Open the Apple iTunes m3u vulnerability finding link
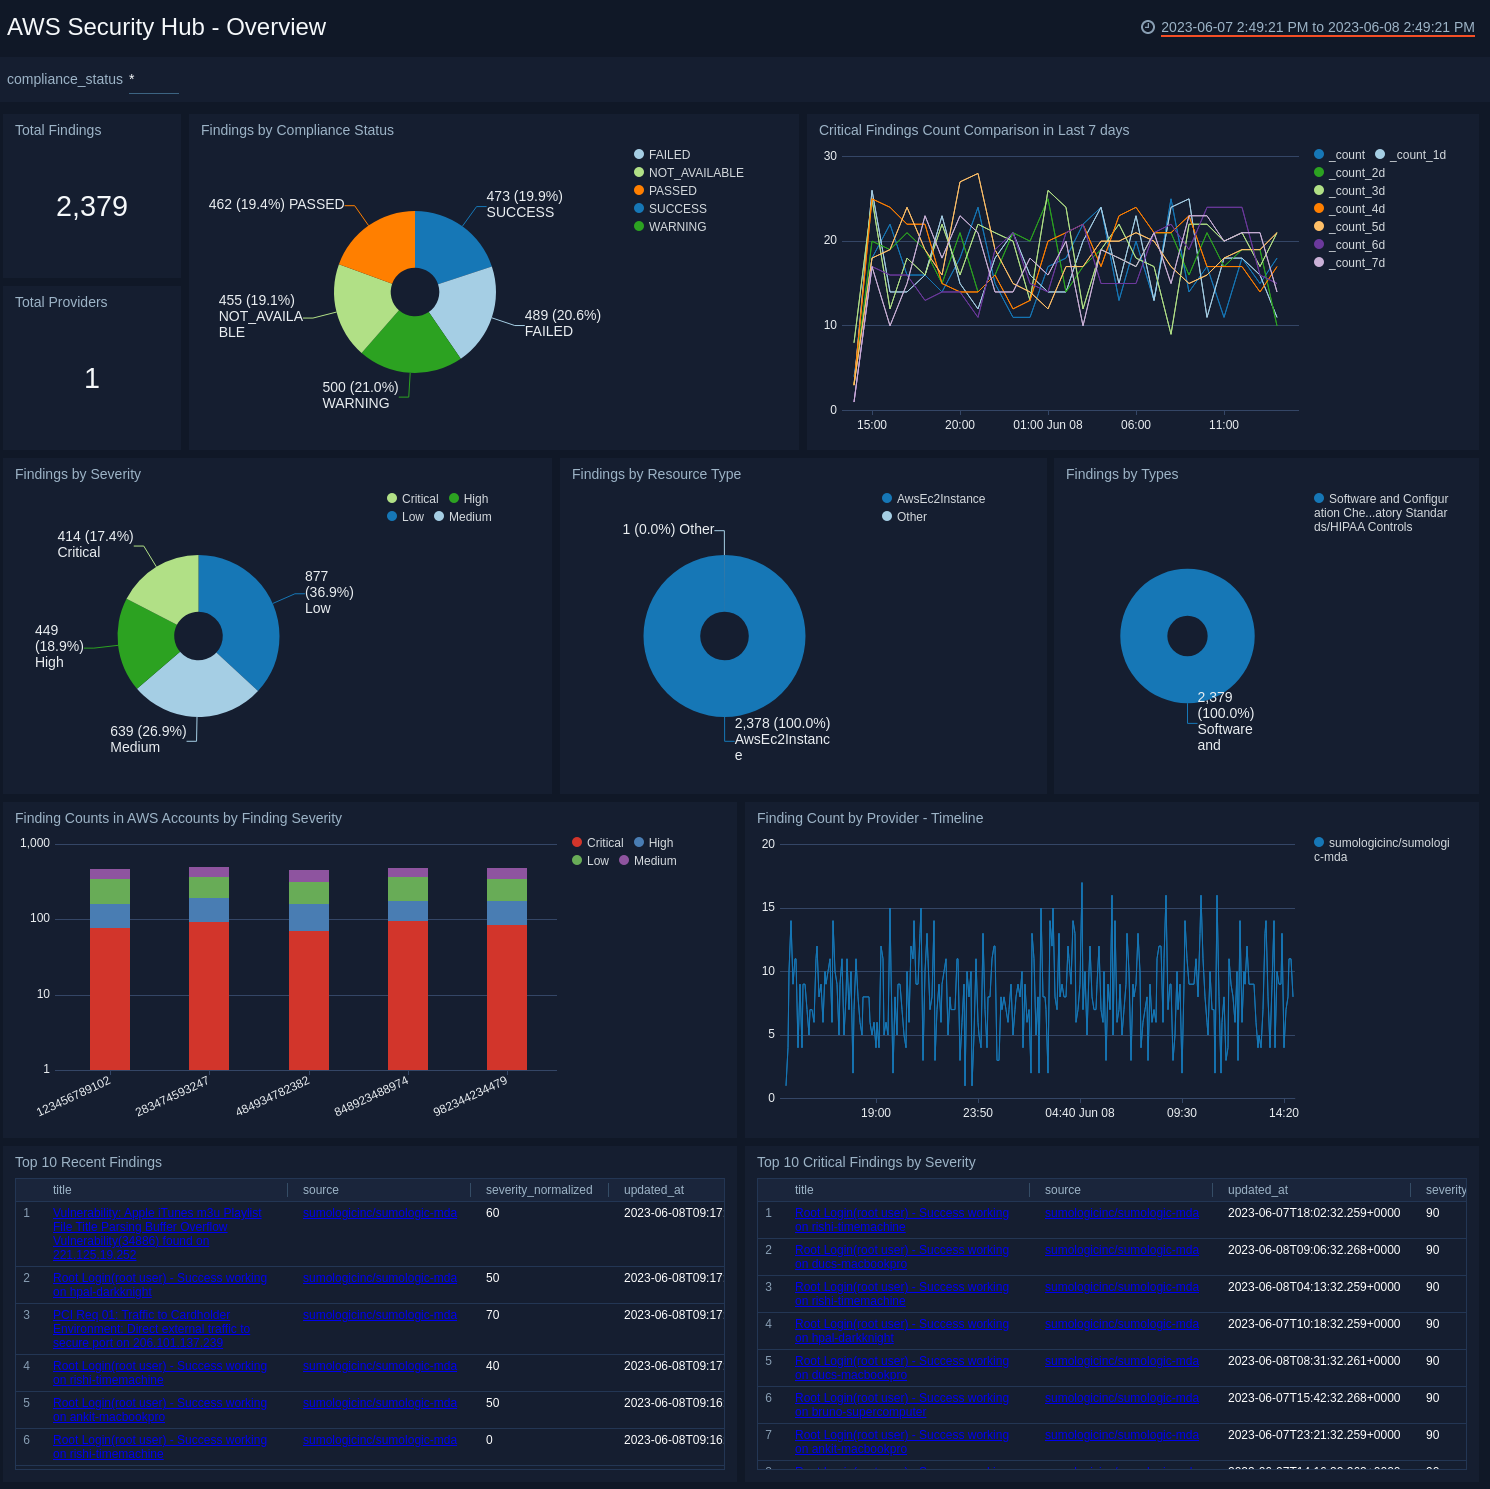This screenshot has height=1489, width=1490. coord(157,1234)
